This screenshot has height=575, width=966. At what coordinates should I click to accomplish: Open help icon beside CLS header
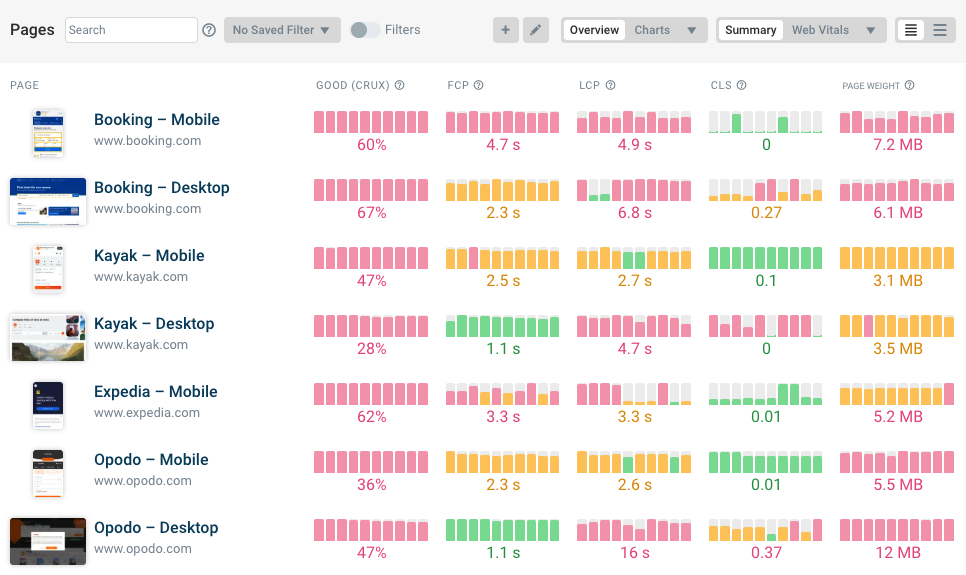[742, 85]
